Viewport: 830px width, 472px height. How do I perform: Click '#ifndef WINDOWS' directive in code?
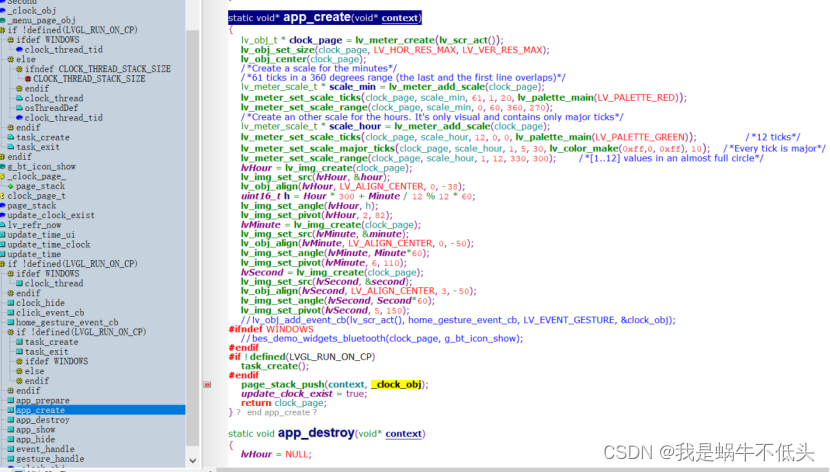[x=271, y=329]
